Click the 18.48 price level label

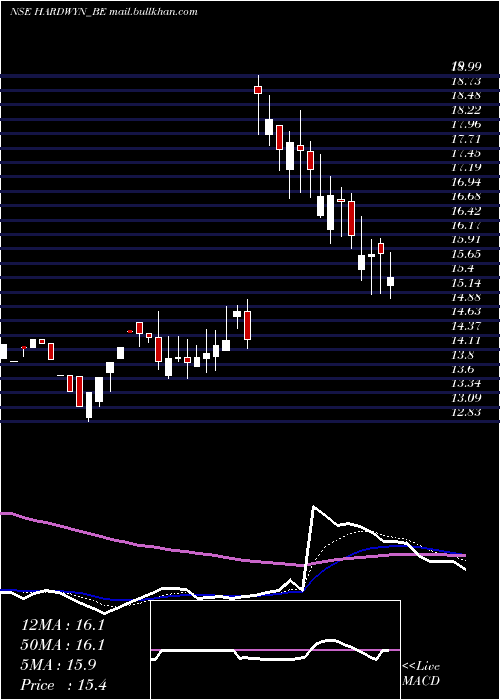(466, 95)
